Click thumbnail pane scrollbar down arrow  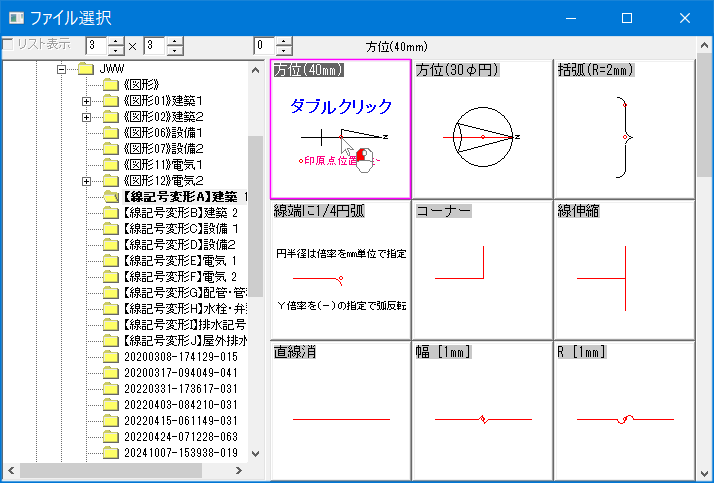pos(704,473)
